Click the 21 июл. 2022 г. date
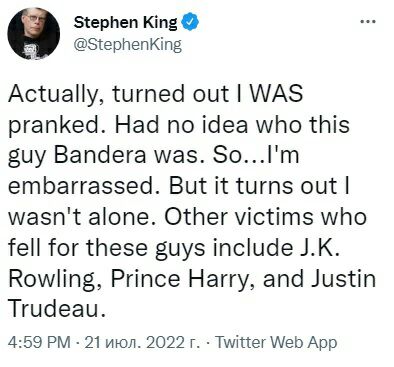Screen dimensions: 394x367 pyautogui.click(x=142, y=342)
